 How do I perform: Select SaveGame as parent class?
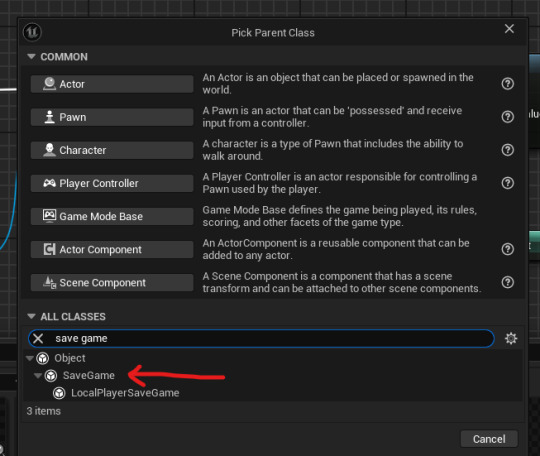click(89, 375)
